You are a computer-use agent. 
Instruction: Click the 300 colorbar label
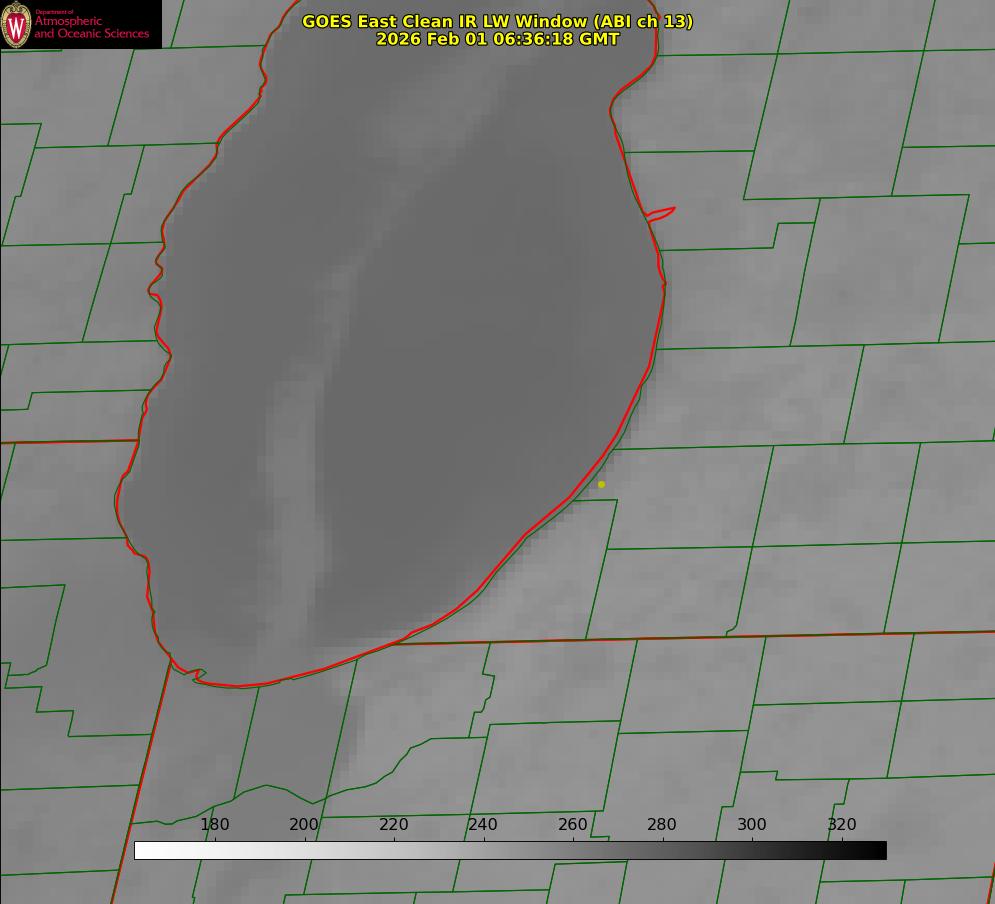point(752,824)
